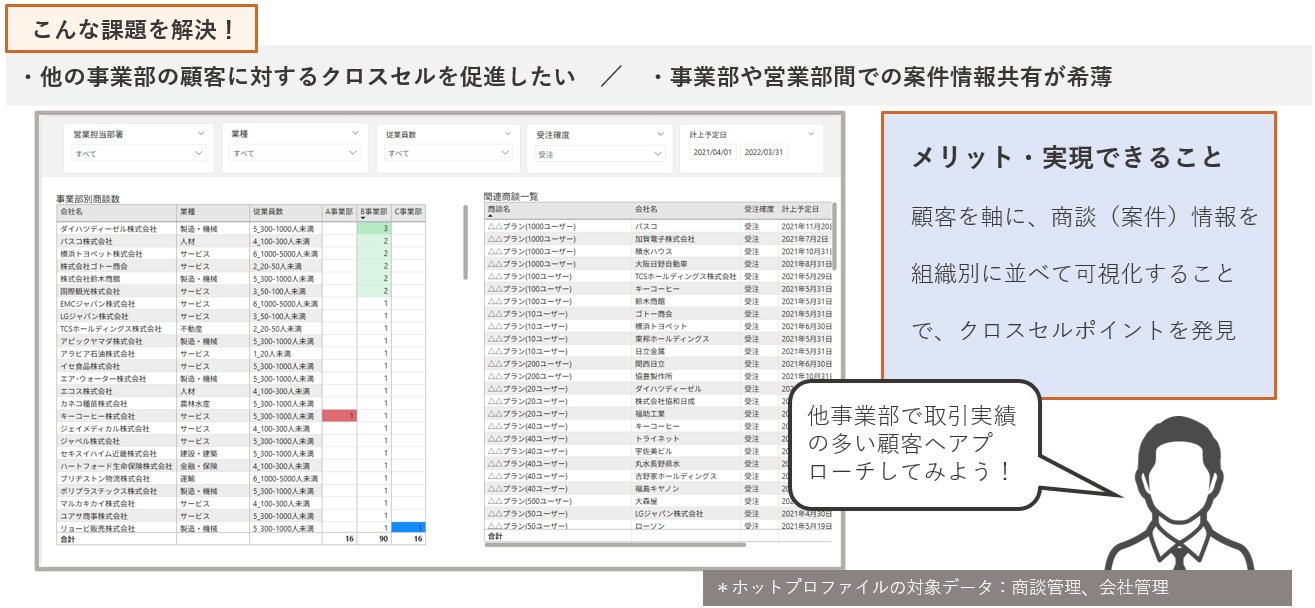Collapse the 営業担当部署 filter header chevron
This screenshot has height=608, width=1315.
click(201, 133)
